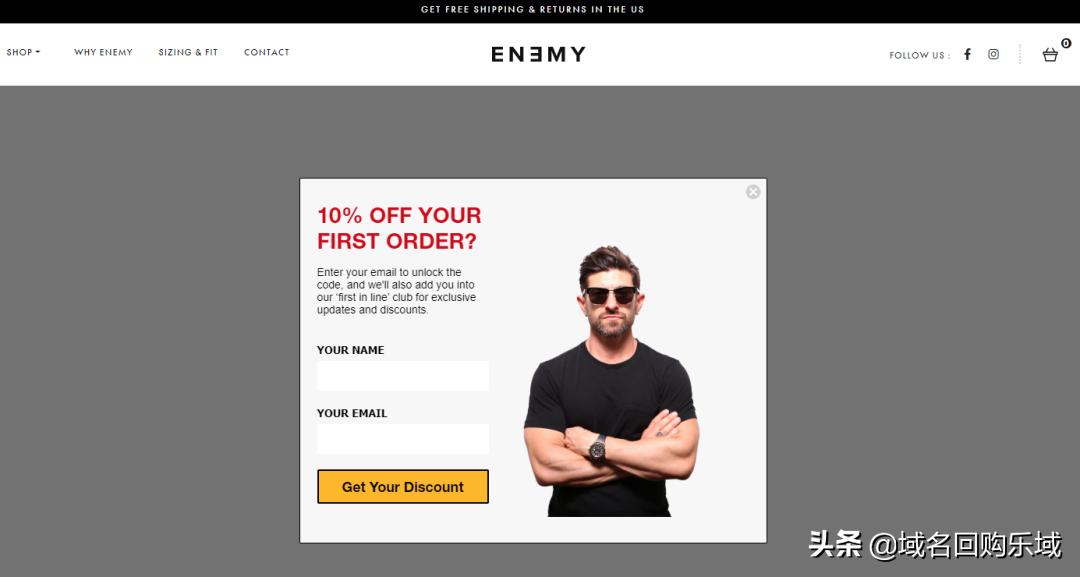Click the FOLLOW US label
This screenshot has width=1080, height=577.
(920, 55)
